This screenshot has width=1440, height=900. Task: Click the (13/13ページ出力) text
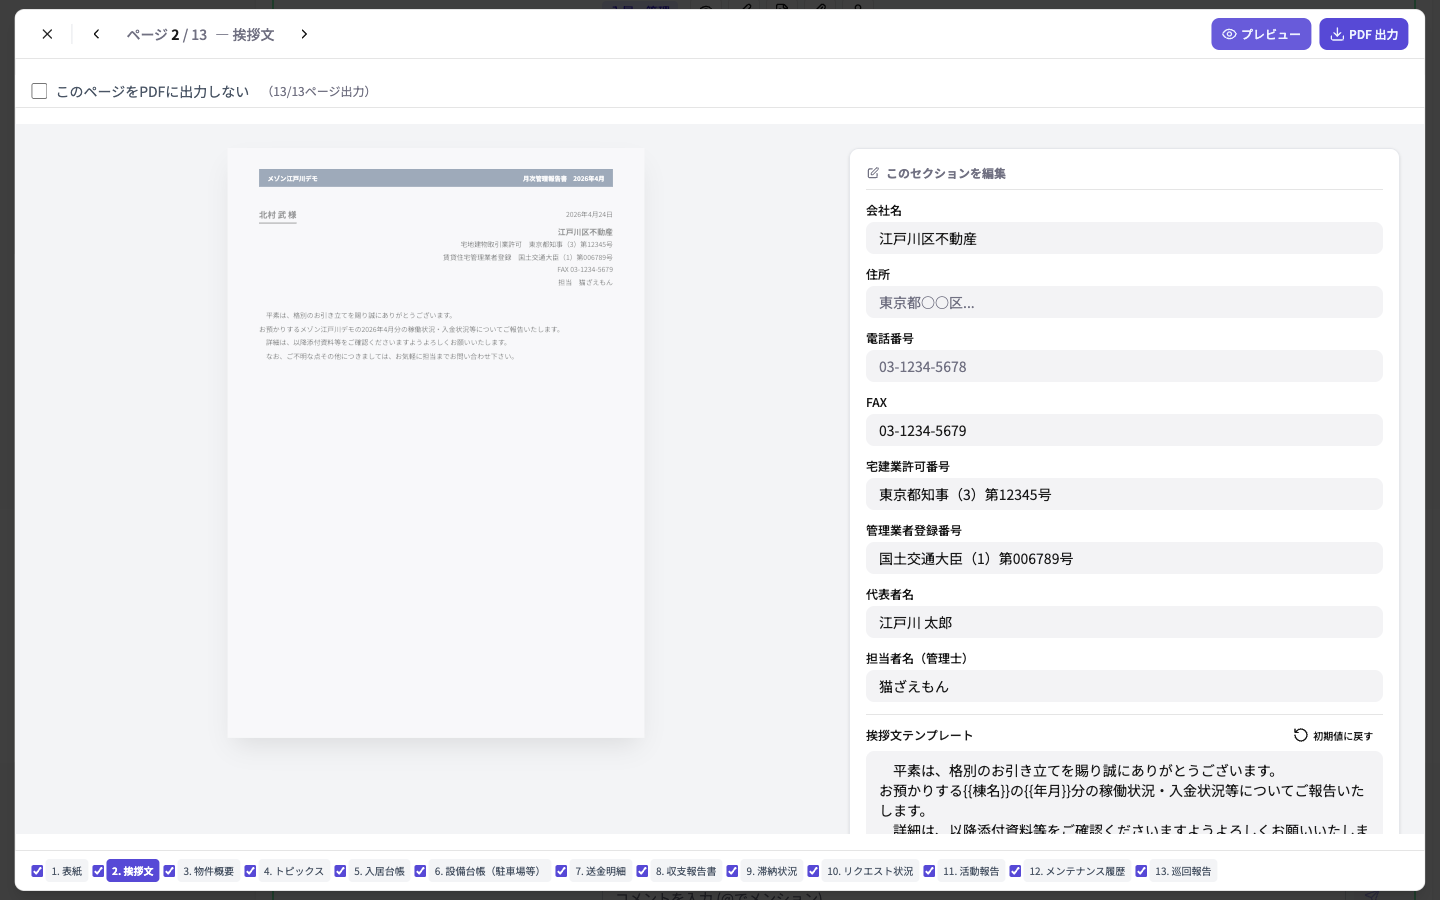click(319, 91)
